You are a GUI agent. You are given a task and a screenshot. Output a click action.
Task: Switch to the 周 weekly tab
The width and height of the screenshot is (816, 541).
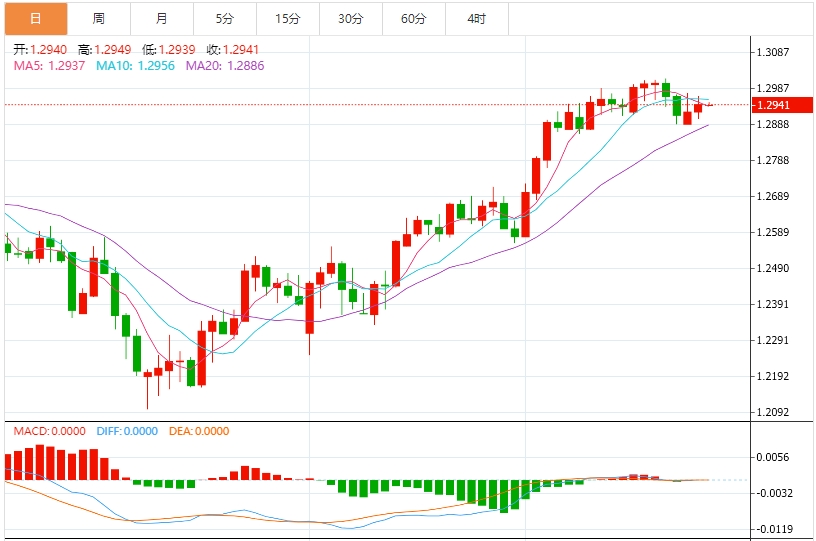98,19
